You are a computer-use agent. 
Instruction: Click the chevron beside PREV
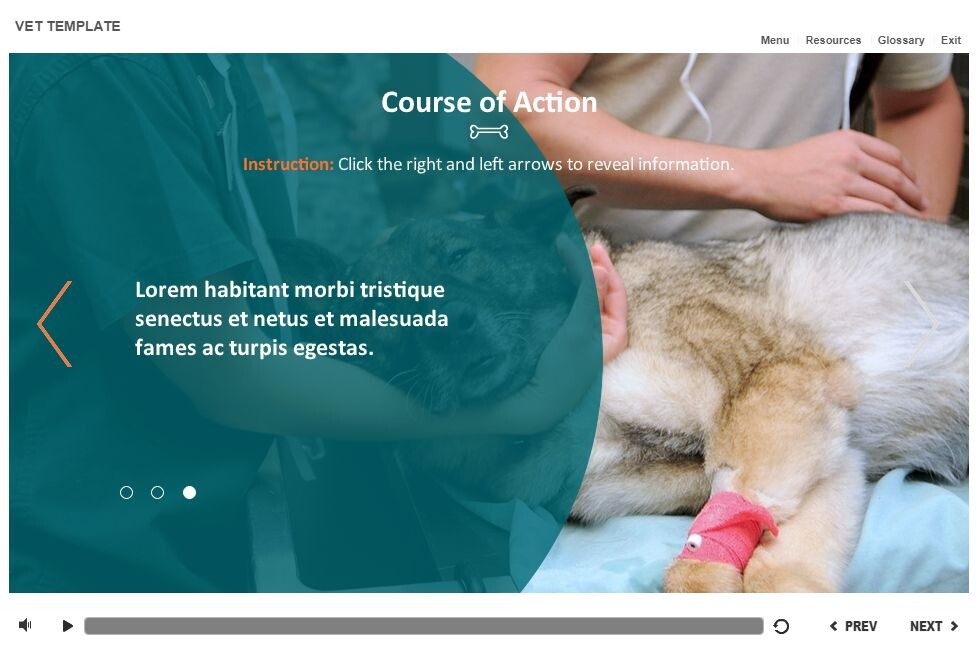click(834, 626)
